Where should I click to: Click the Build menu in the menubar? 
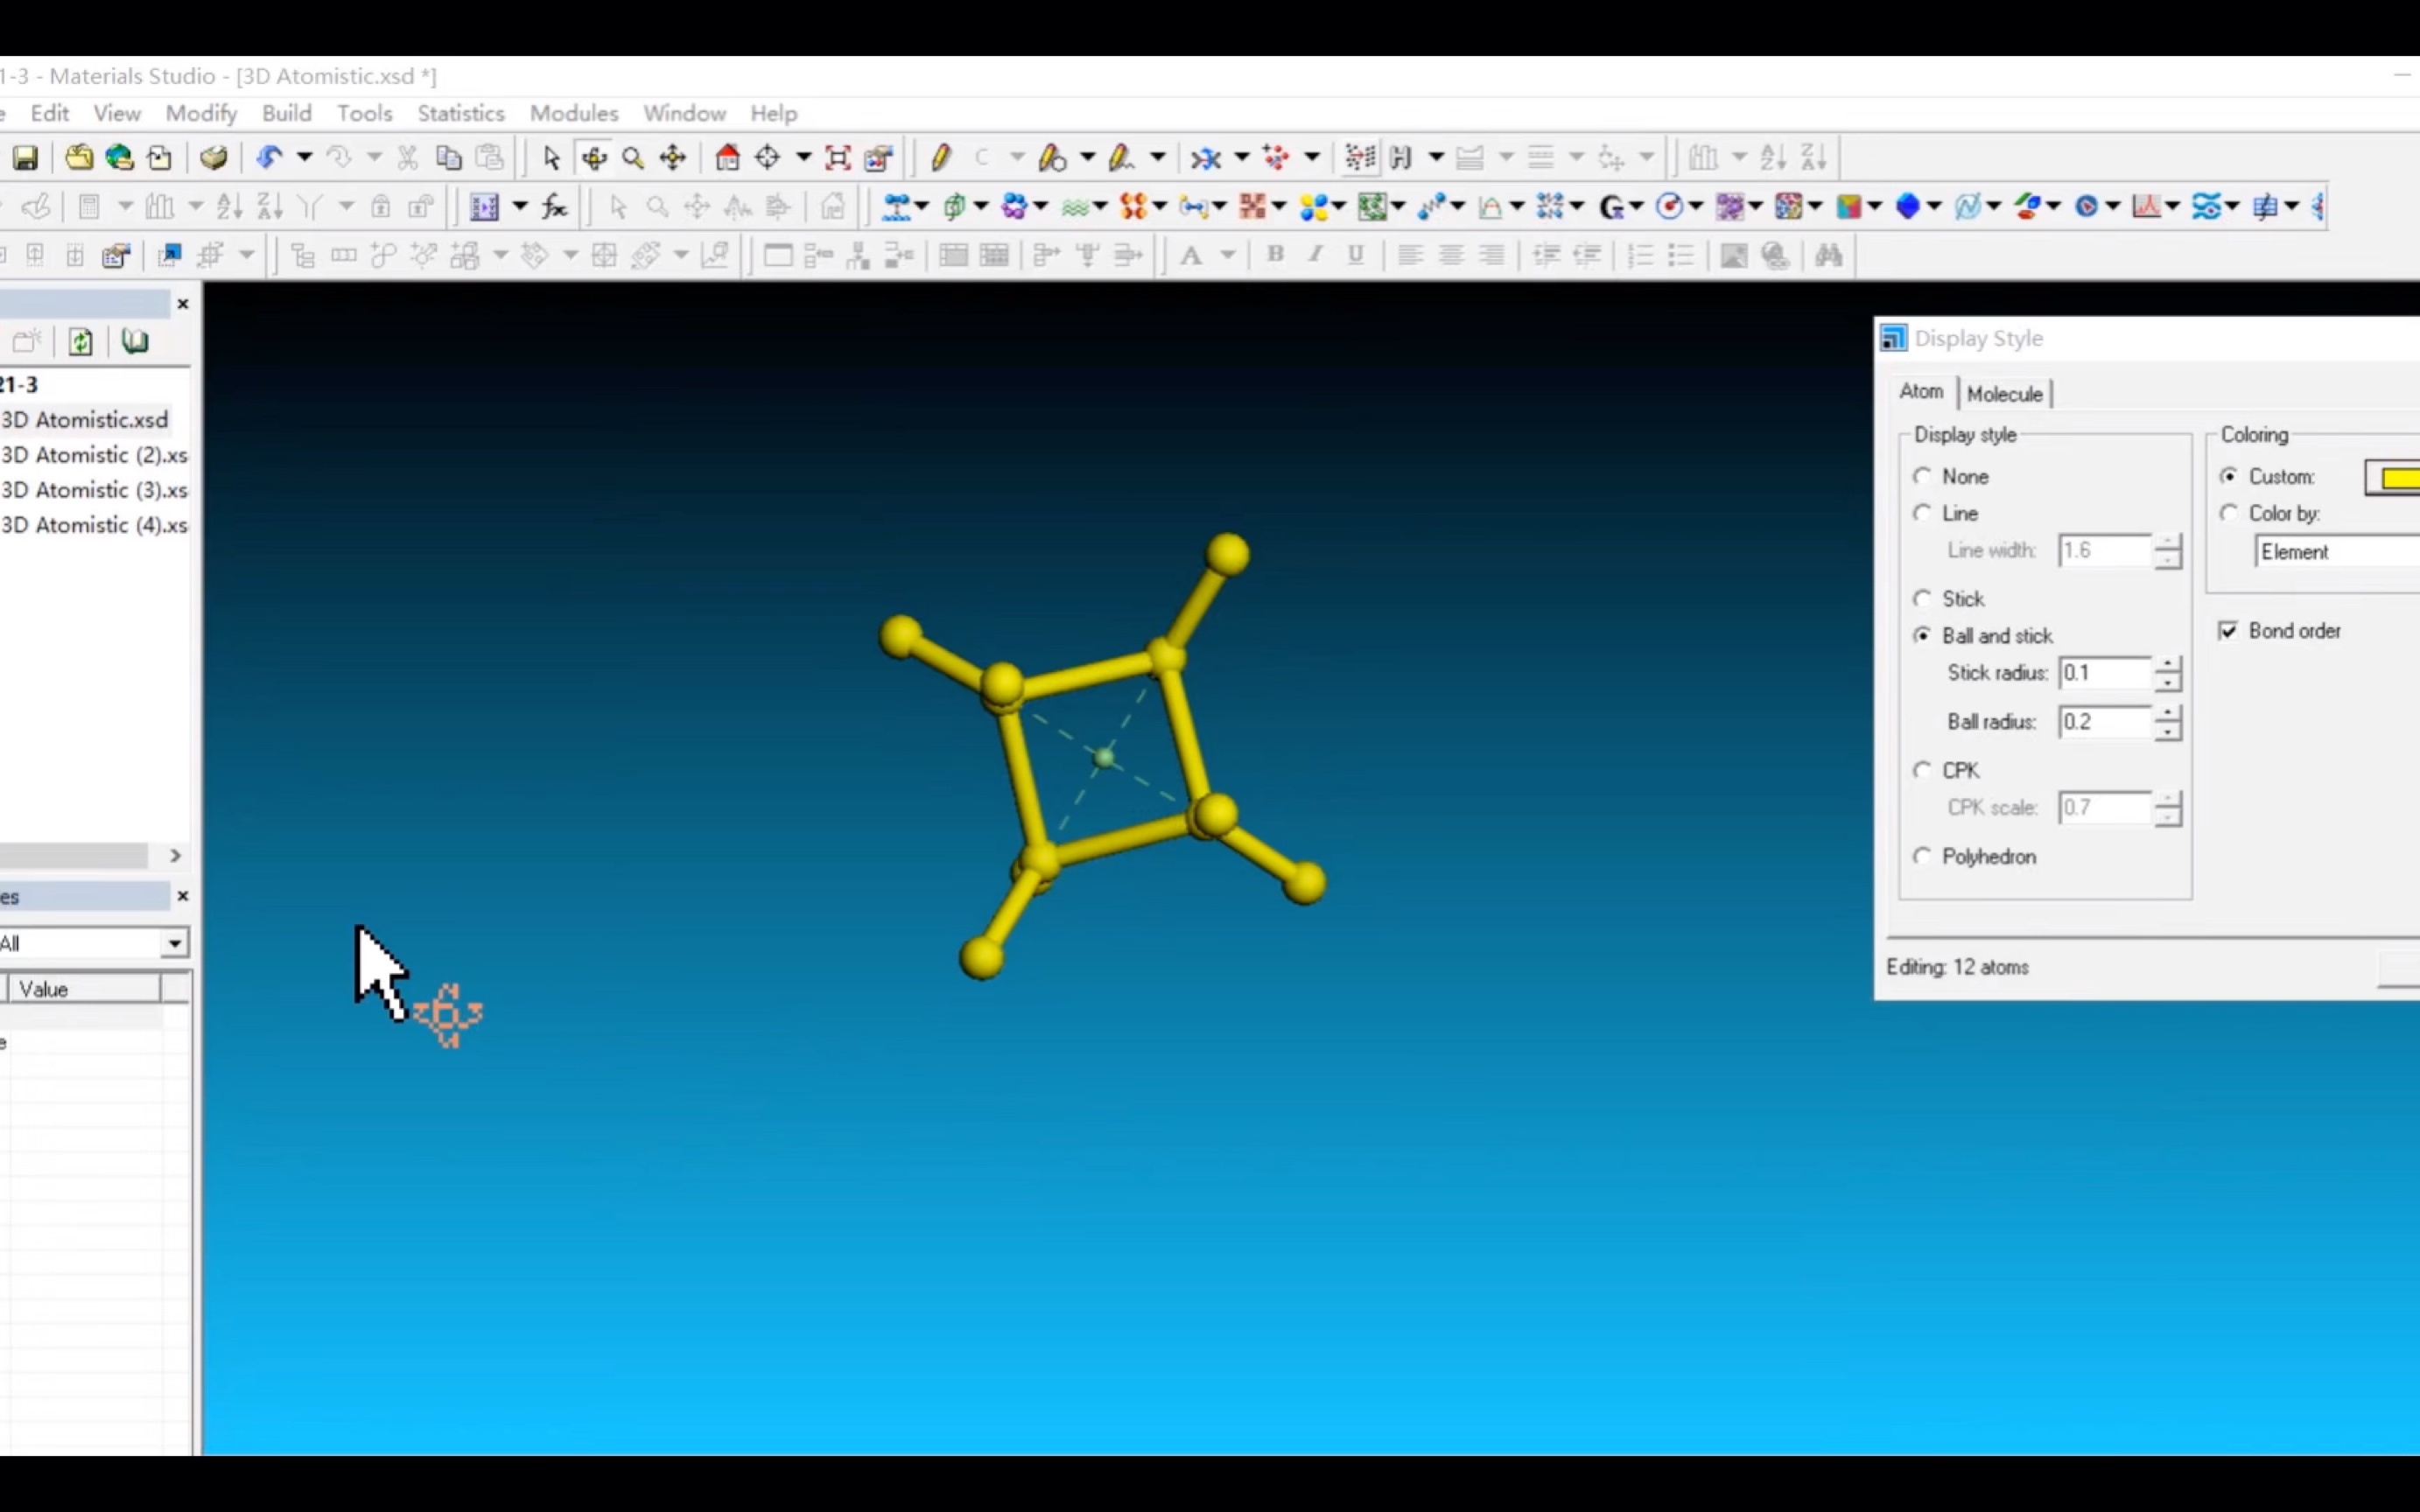(285, 113)
